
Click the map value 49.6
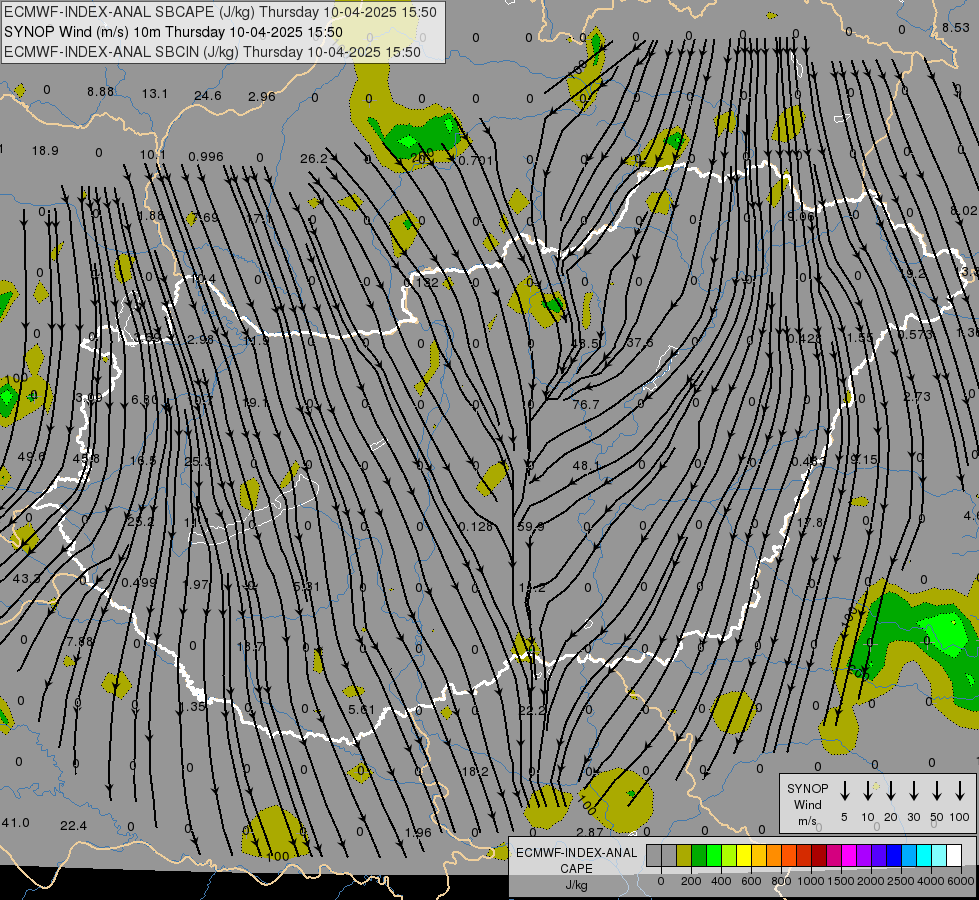click(32, 457)
